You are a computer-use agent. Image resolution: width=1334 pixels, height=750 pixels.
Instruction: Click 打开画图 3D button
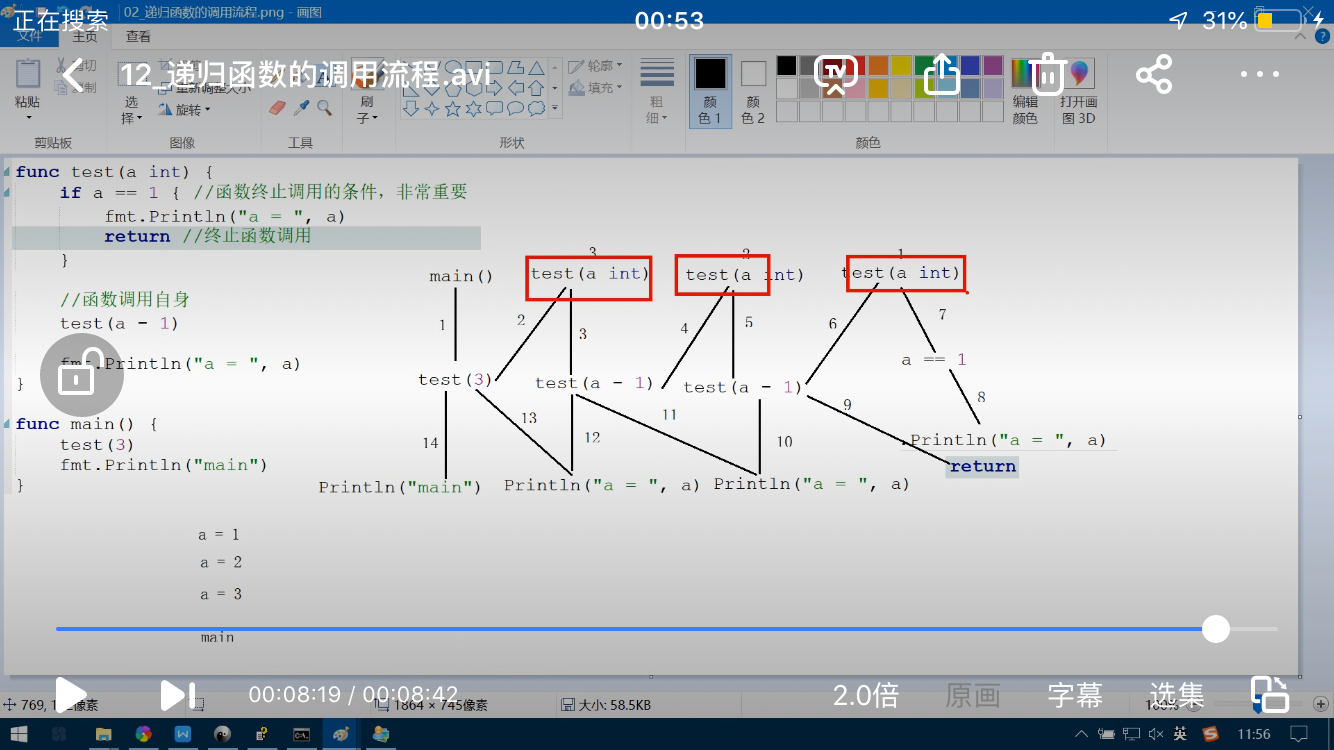point(1079,90)
